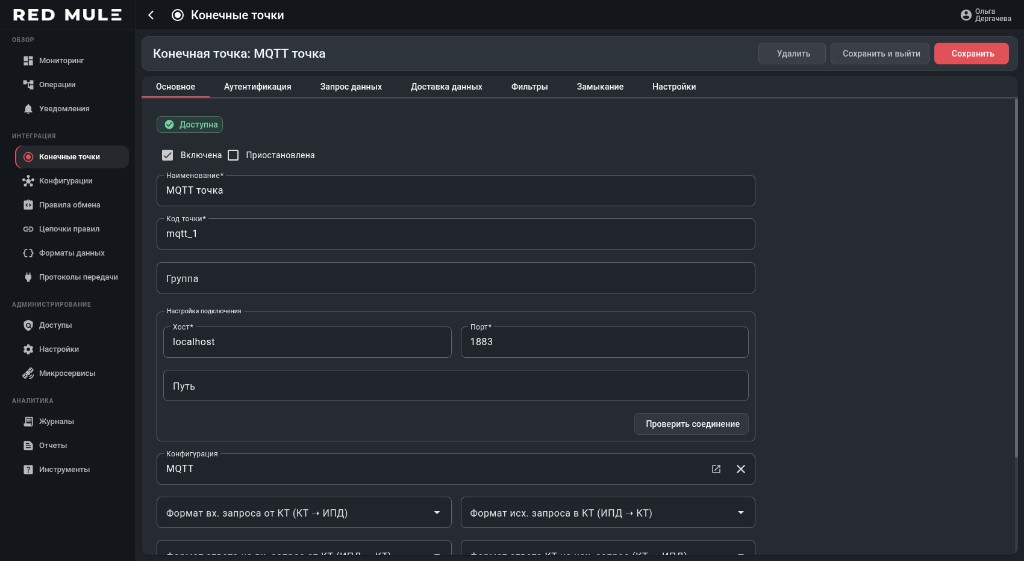Click the Микросервисы sidebar icon
Image resolution: width=1024 pixels, height=561 pixels.
tap(28, 374)
